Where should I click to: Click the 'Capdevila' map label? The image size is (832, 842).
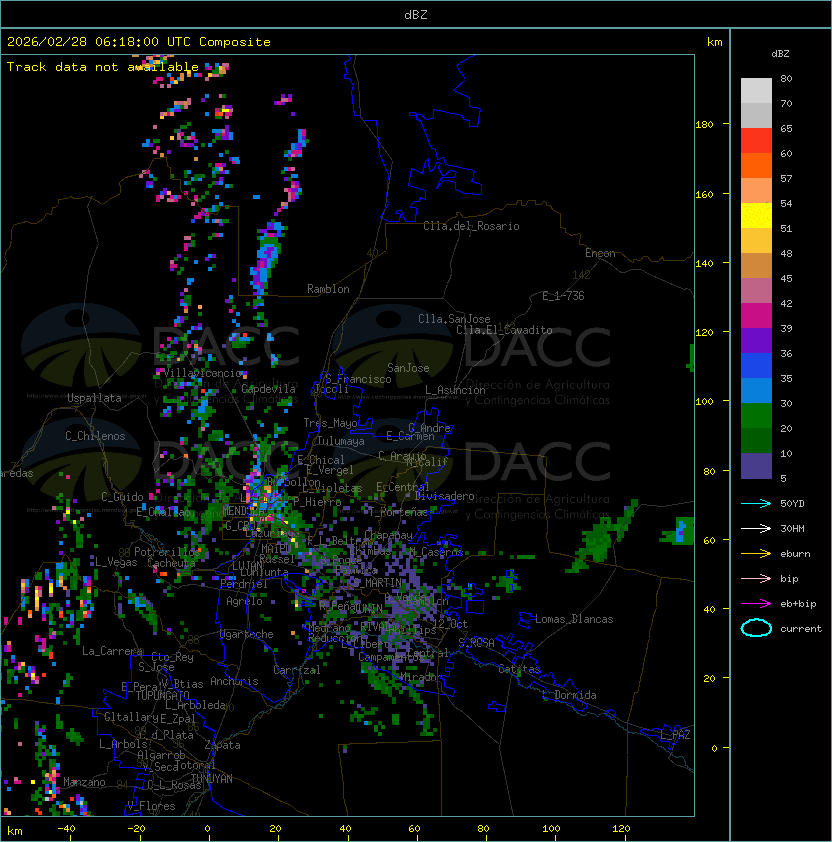268,389
